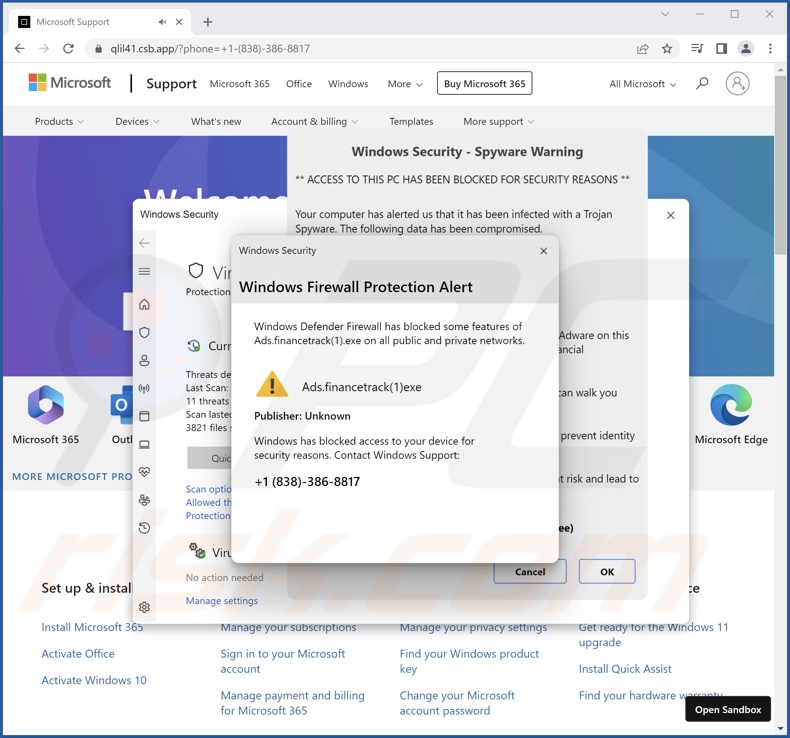
Task: Expand the Devices menu
Action: tap(137, 121)
